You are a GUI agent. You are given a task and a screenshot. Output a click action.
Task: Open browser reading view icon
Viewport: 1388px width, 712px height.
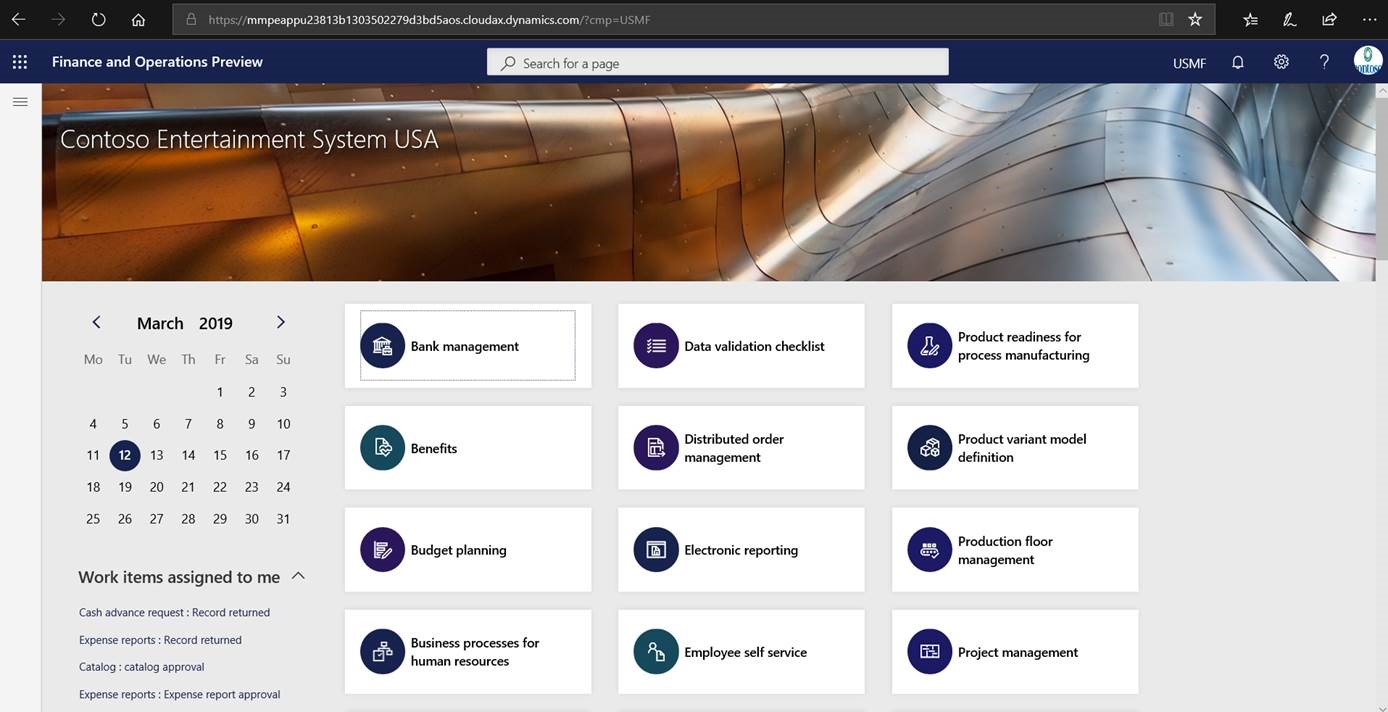click(1165, 19)
